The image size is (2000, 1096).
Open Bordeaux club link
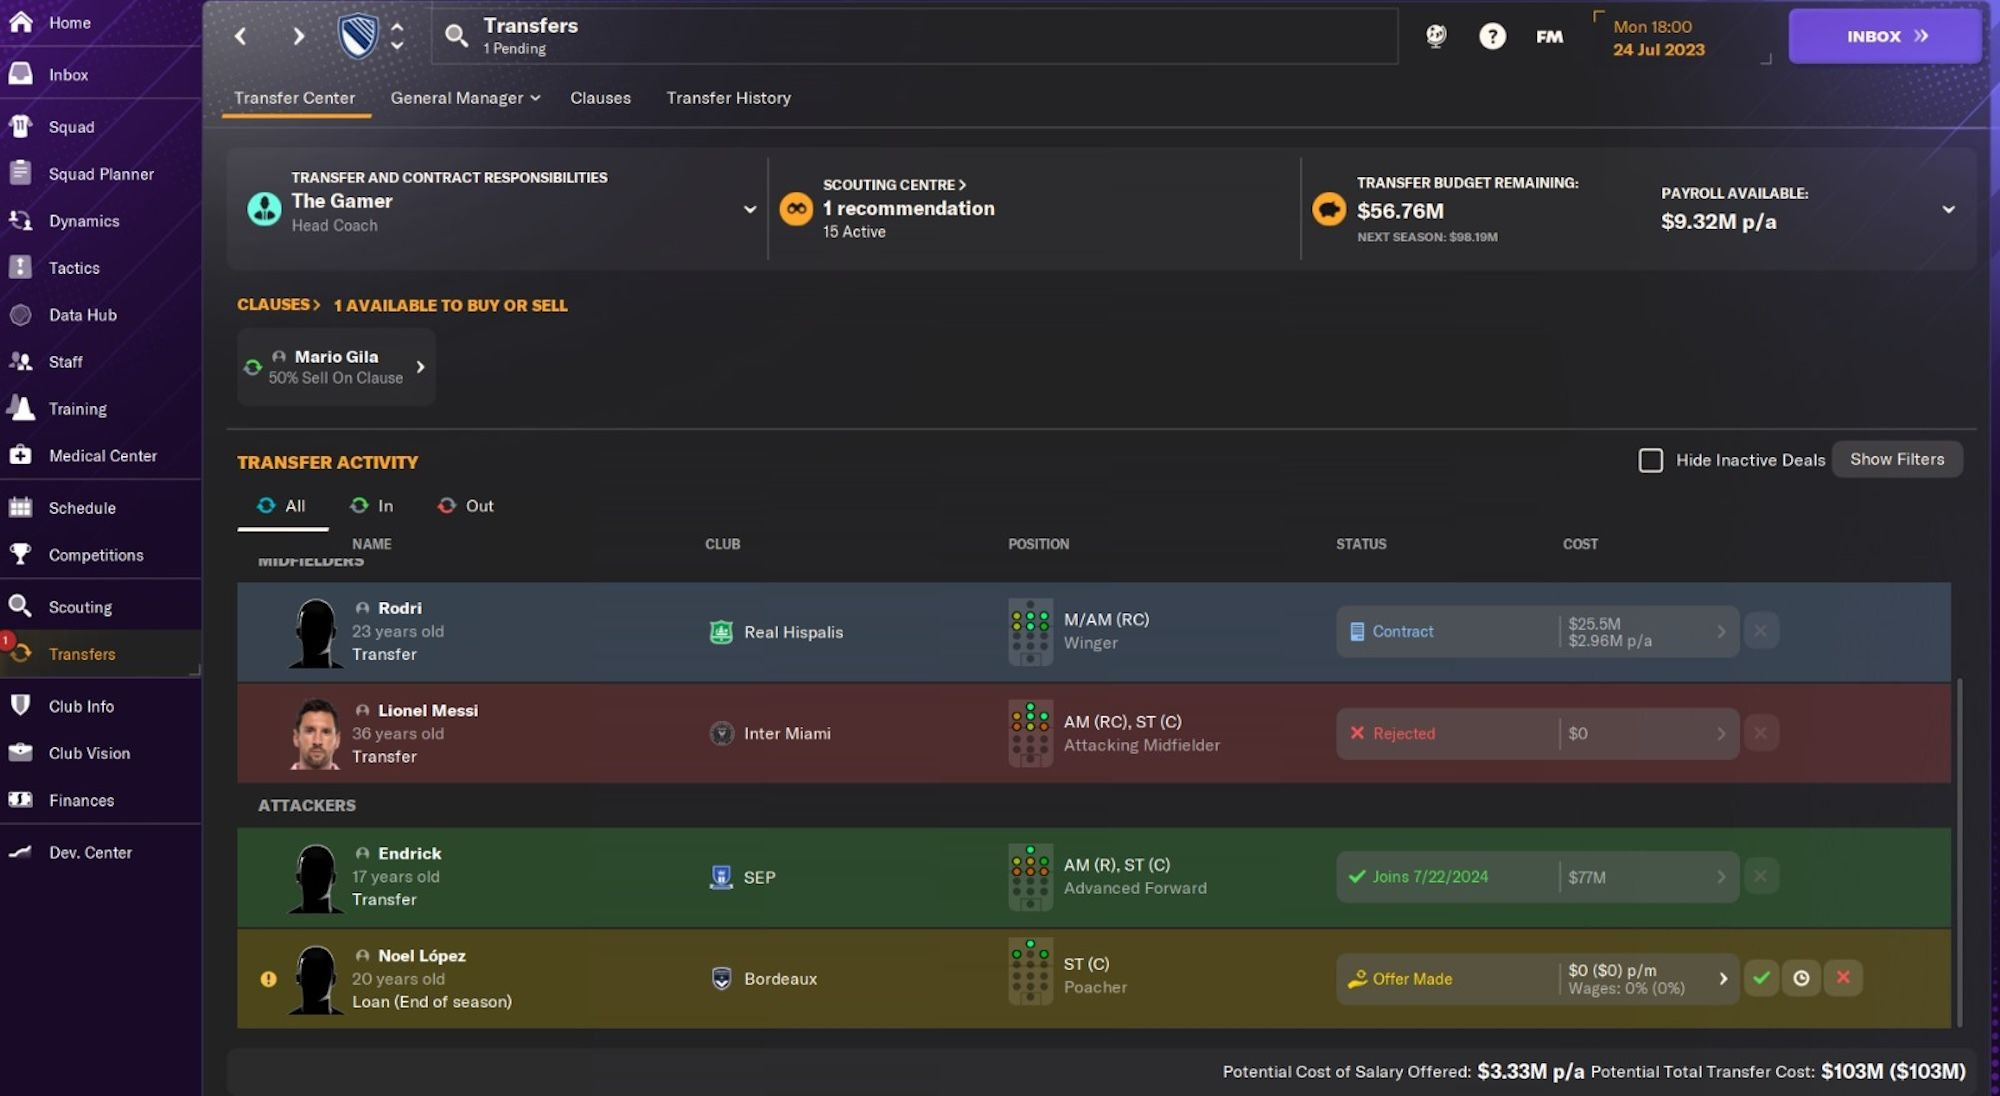[780, 979]
